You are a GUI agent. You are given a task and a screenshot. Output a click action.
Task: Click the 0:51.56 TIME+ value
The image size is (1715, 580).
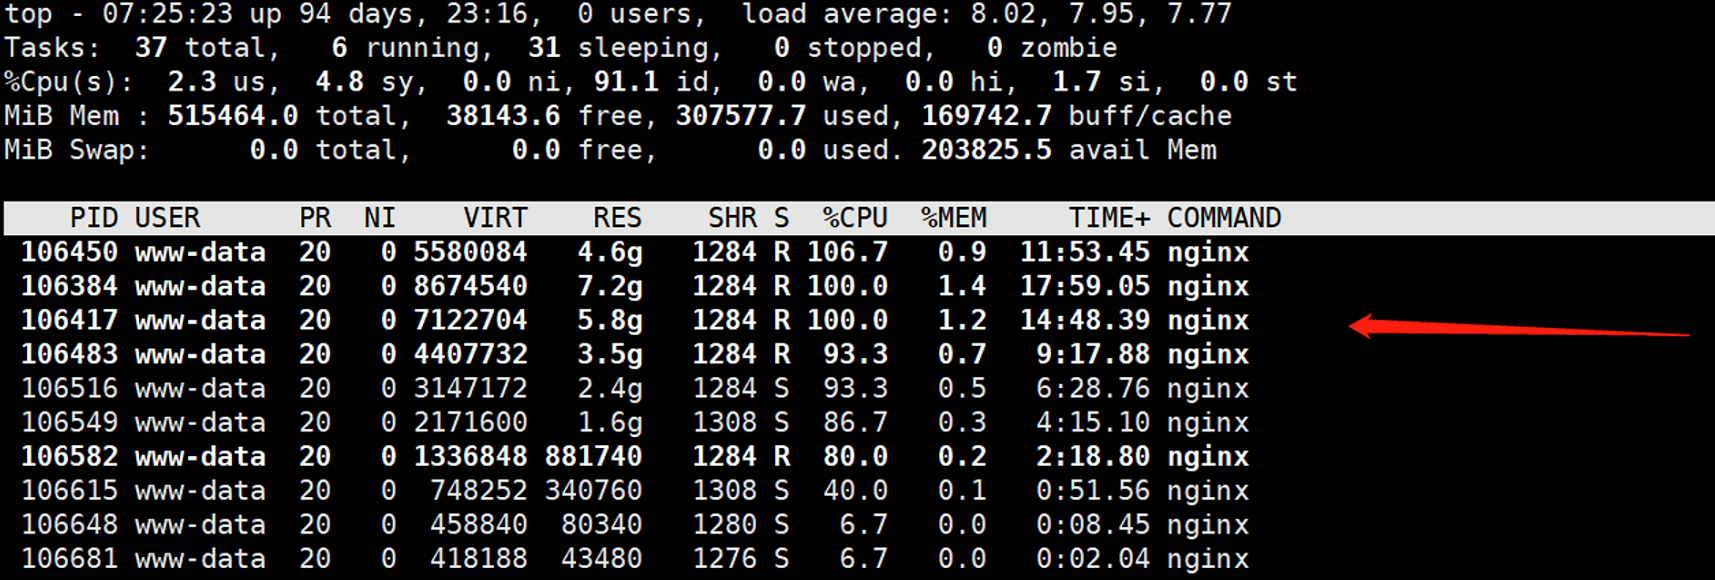tap(1093, 490)
